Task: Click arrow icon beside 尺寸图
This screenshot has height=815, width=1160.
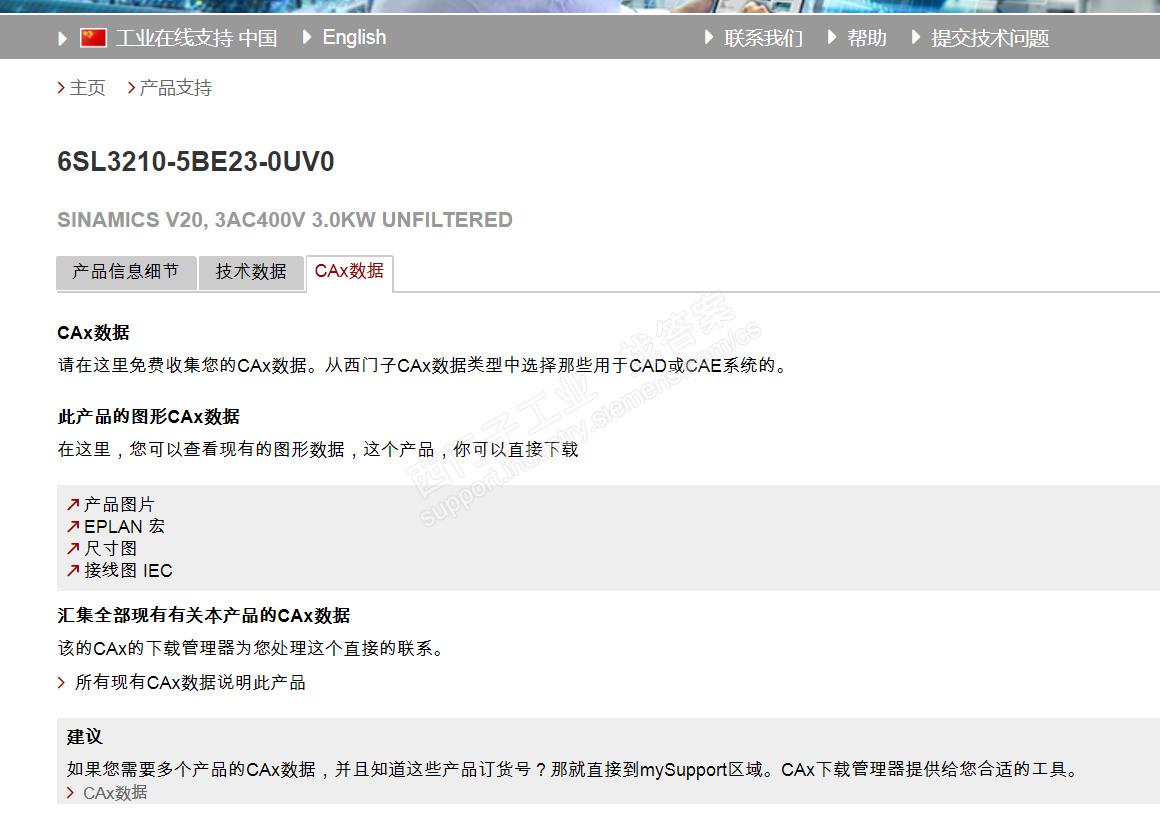Action: tap(72, 549)
